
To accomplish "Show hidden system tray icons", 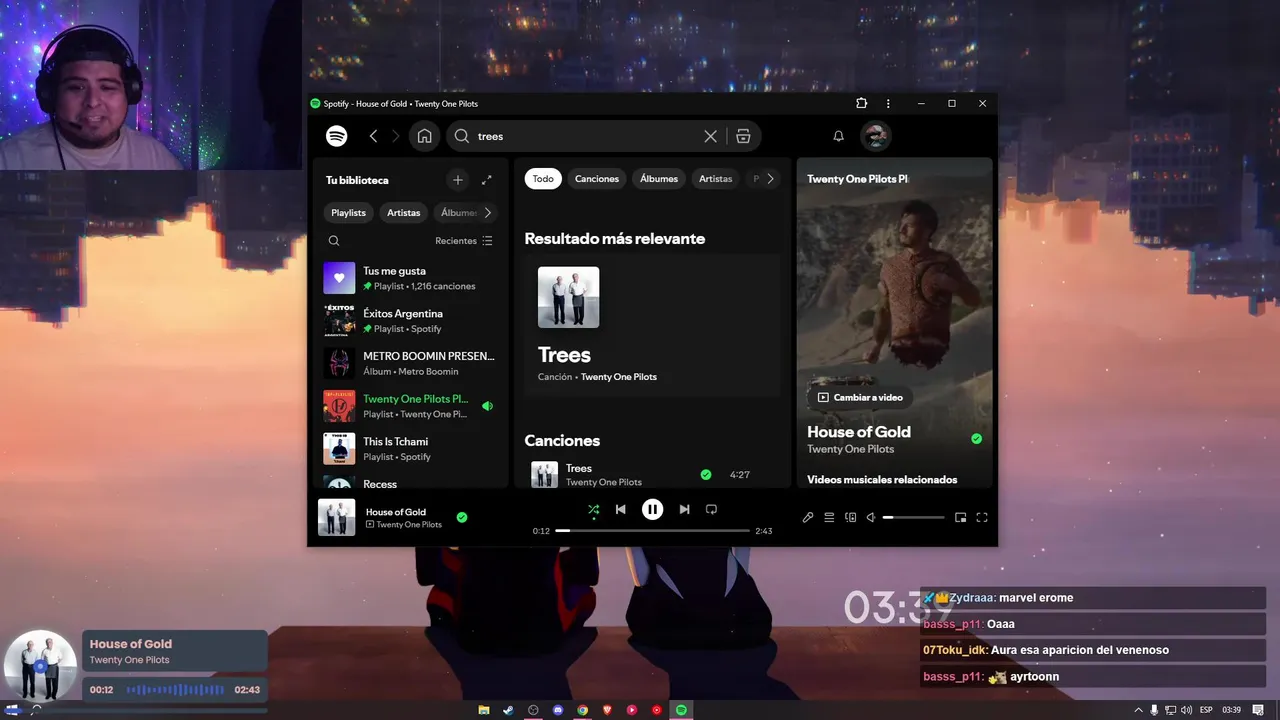I will pos(1138,710).
